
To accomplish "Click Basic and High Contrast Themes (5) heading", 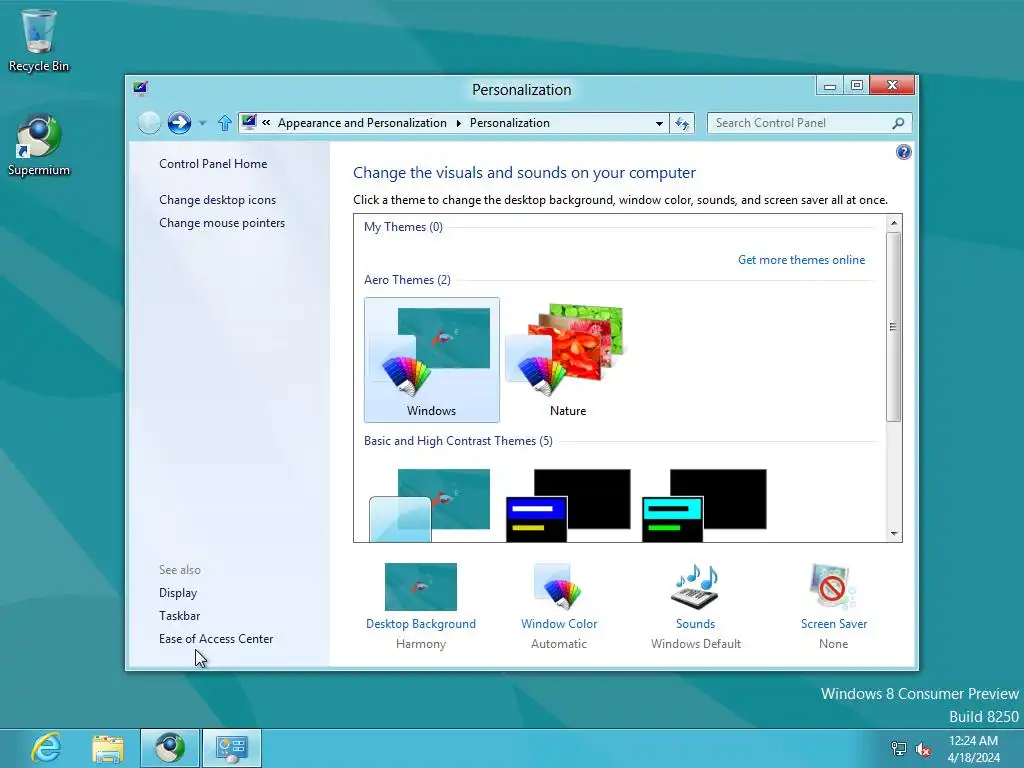I will [458, 441].
